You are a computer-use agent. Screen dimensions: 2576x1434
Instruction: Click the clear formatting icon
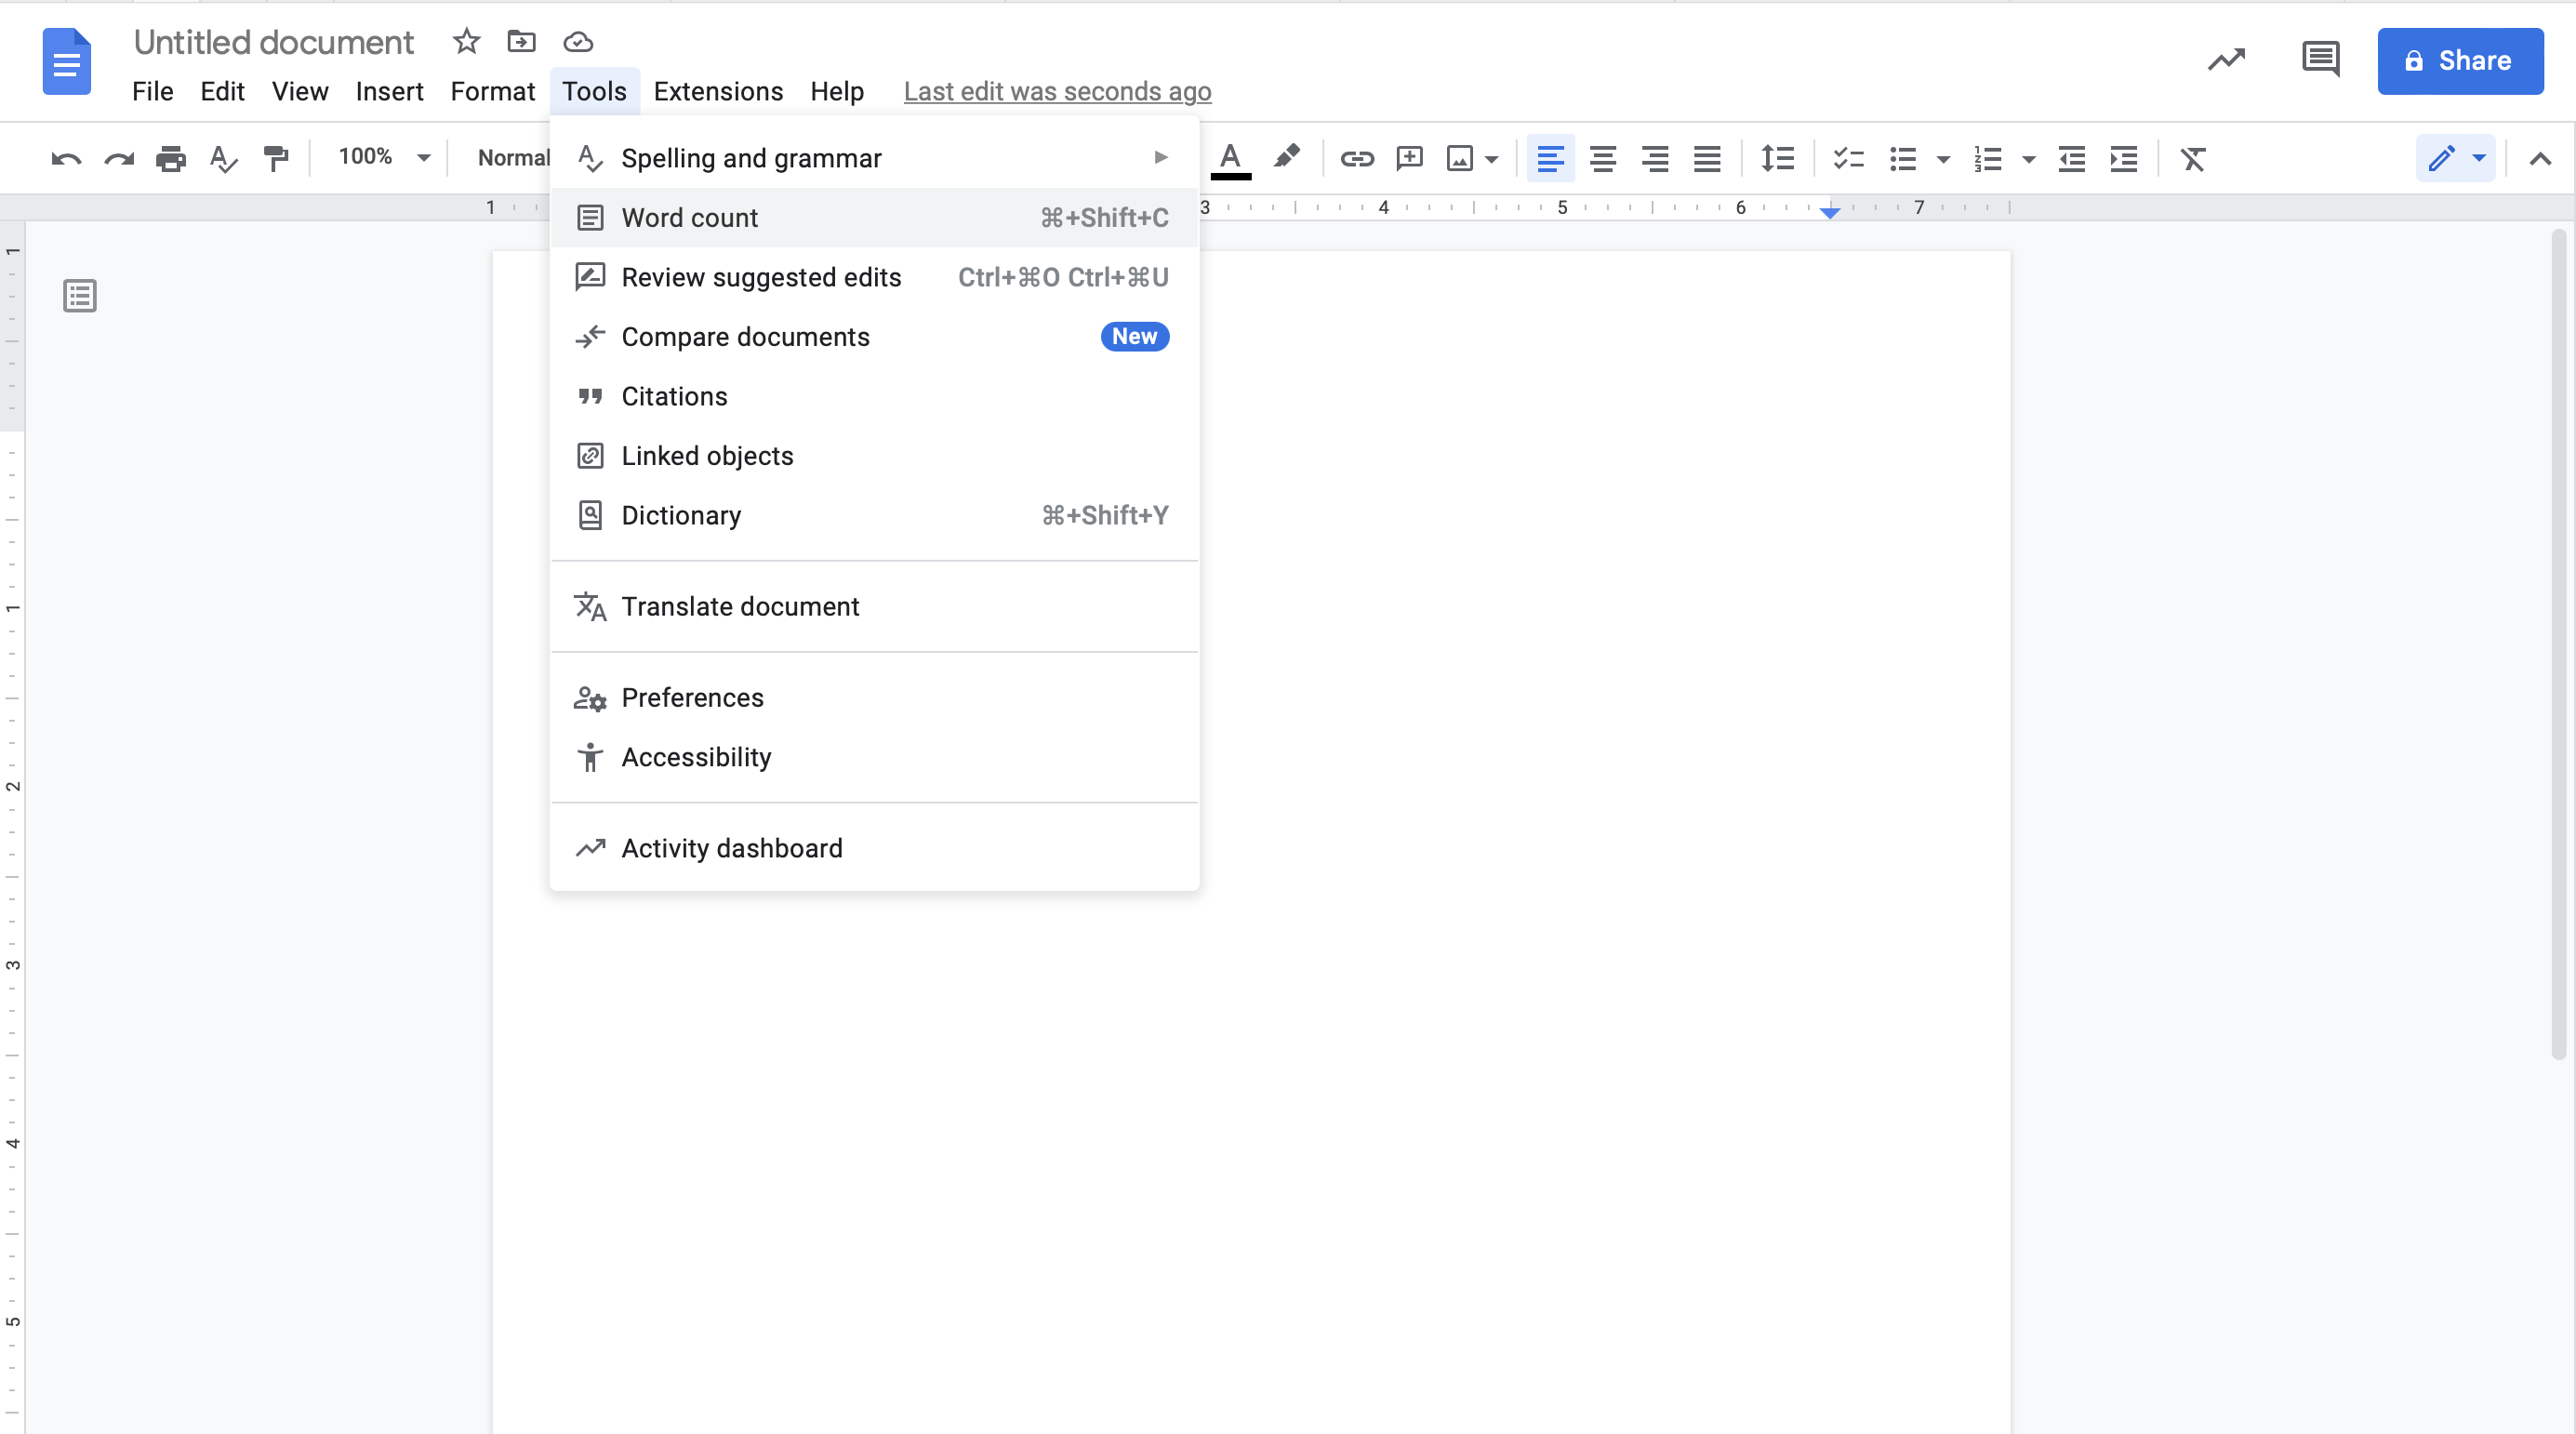click(2193, 157)
